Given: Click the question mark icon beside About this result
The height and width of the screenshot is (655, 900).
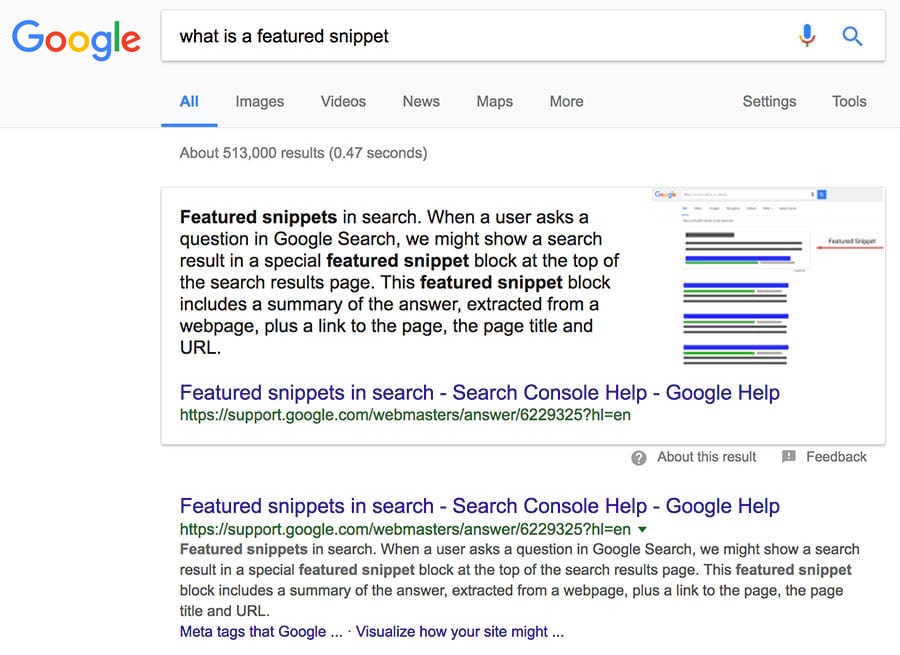Looking at the screenshot, I should click(x=638, y=458).
